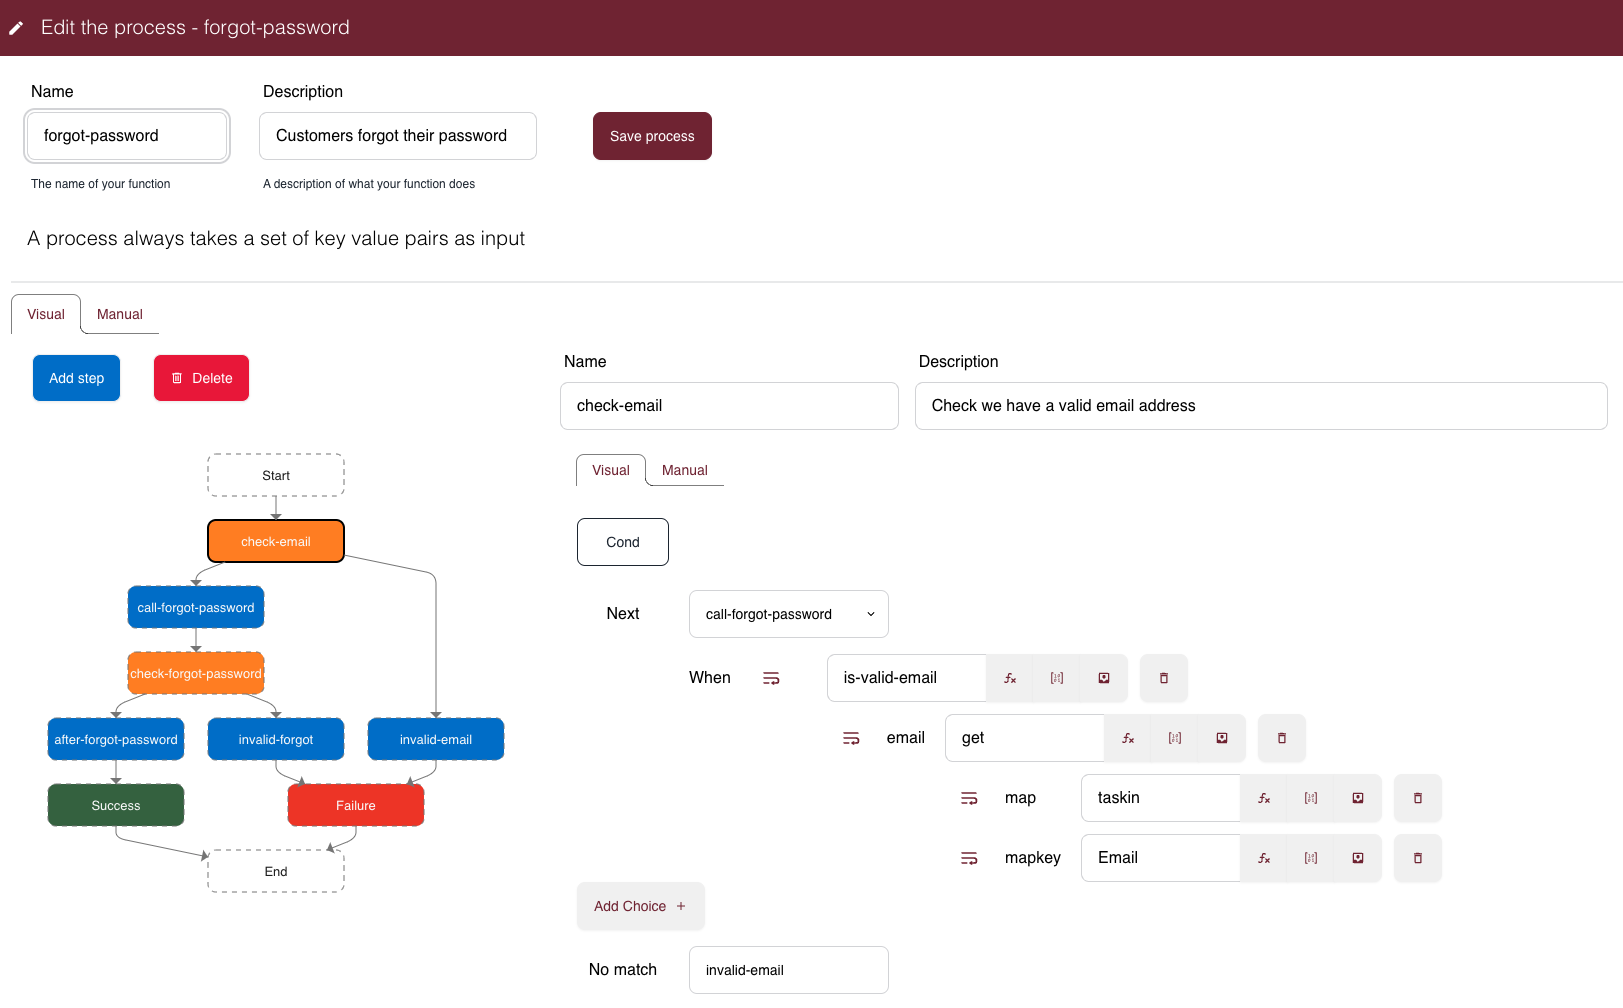
Task: Click the wrap icon beside the map label
Action: pos(969,798)
